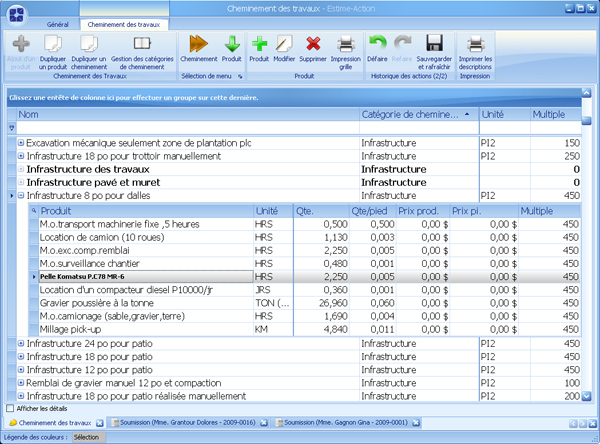Toggle the Afficher les détails checkbox
Viewport: 600px width, 444px height.
tap(11, 408)
